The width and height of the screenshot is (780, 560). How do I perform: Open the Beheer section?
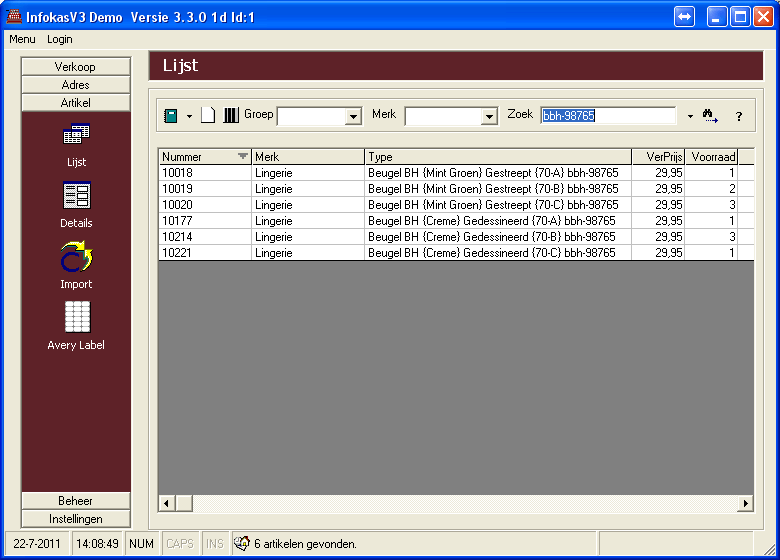pyautogui.click(x=76, y=501)
